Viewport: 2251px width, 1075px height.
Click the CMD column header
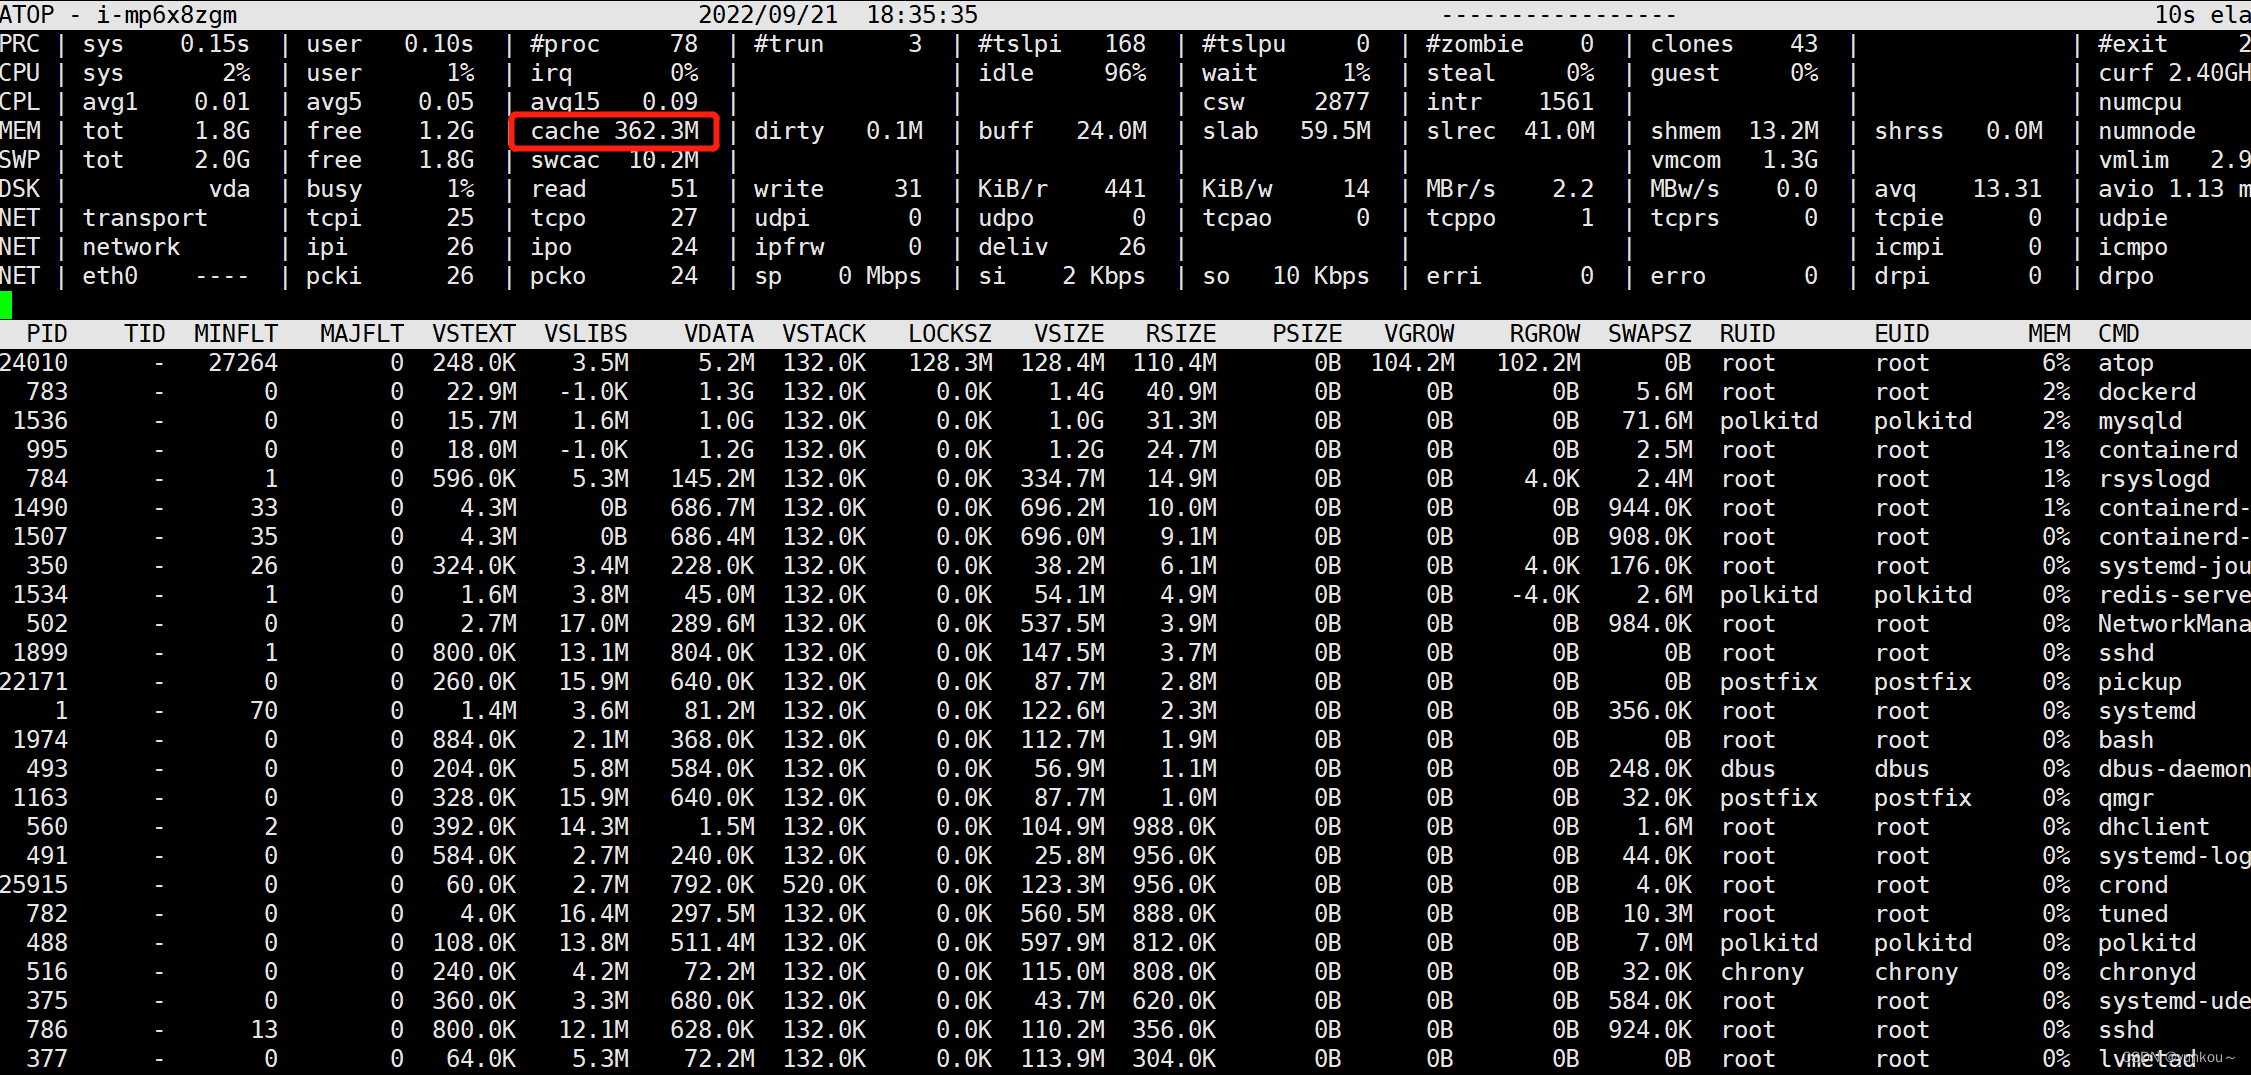(x=2118, y=333)
